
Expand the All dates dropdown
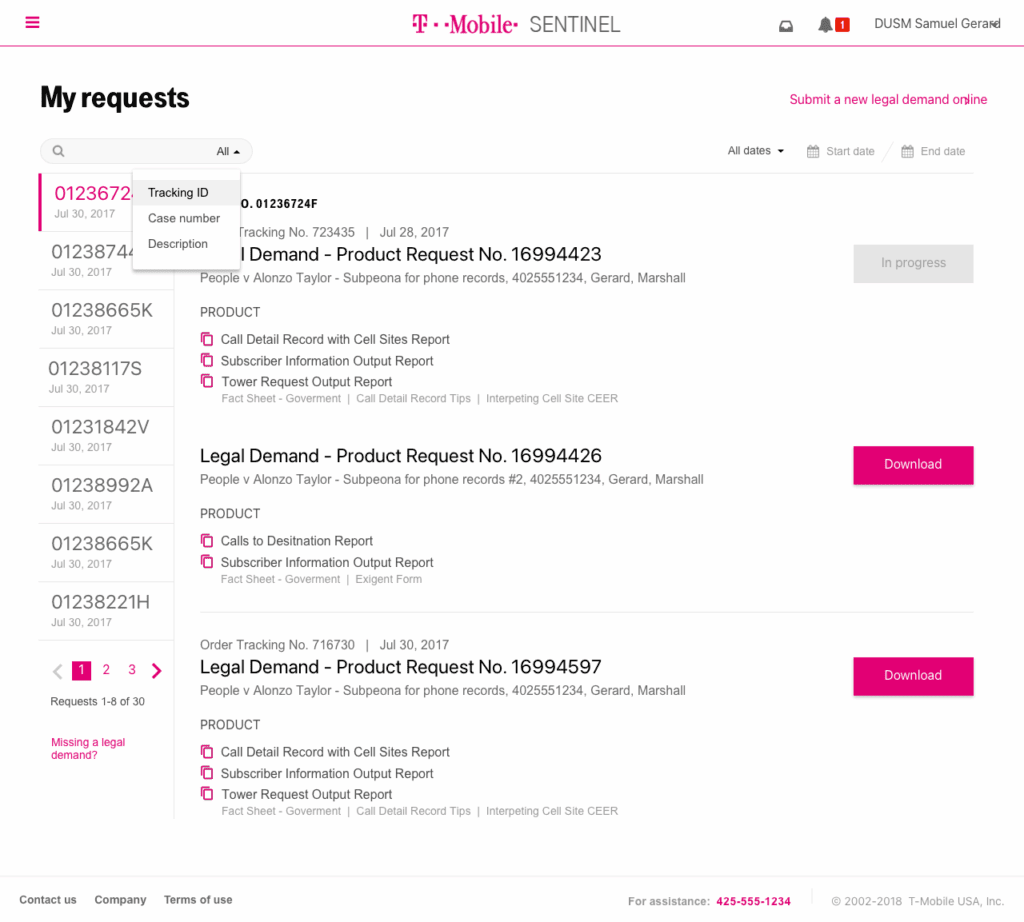756,151
